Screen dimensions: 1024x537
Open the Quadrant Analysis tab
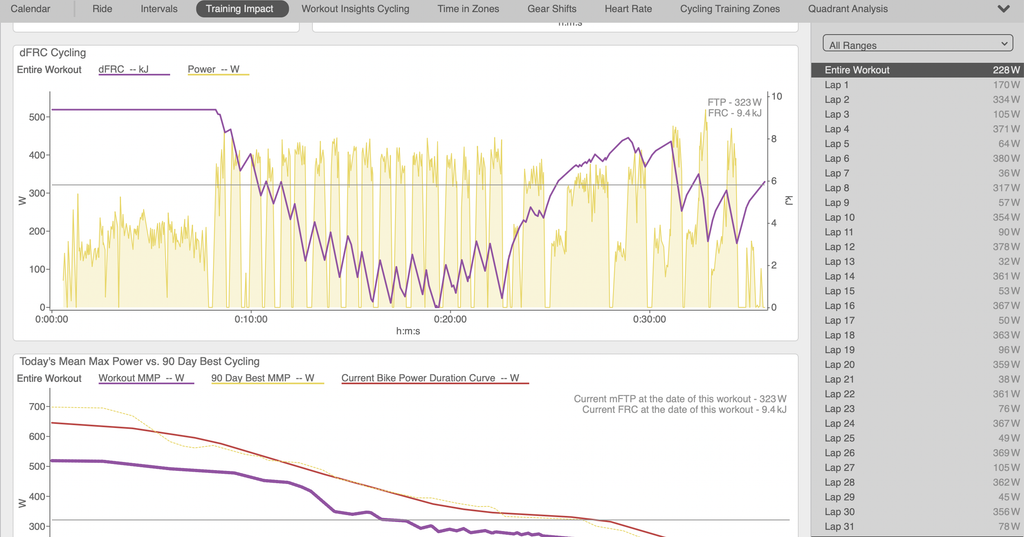(x=848, y=8)
